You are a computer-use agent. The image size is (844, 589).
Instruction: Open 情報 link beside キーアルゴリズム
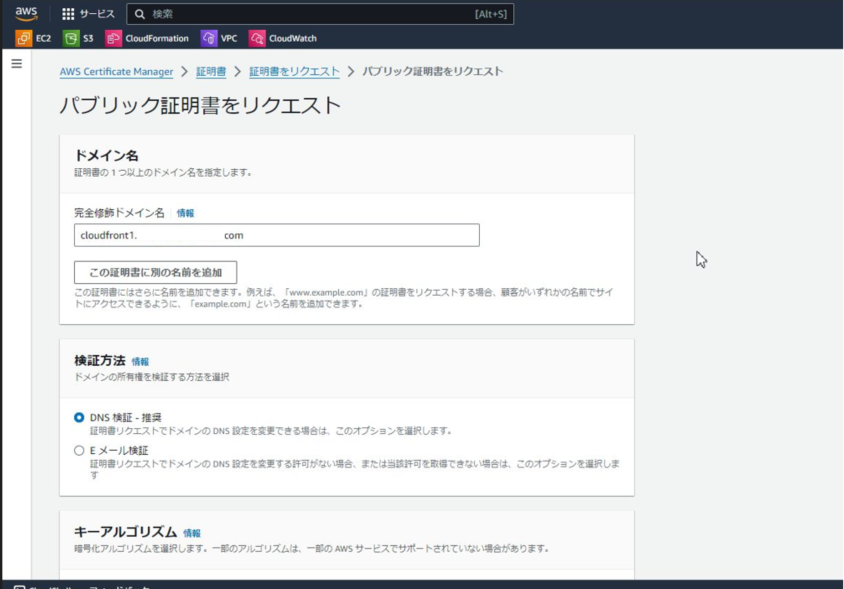click(x=192, y=533)
